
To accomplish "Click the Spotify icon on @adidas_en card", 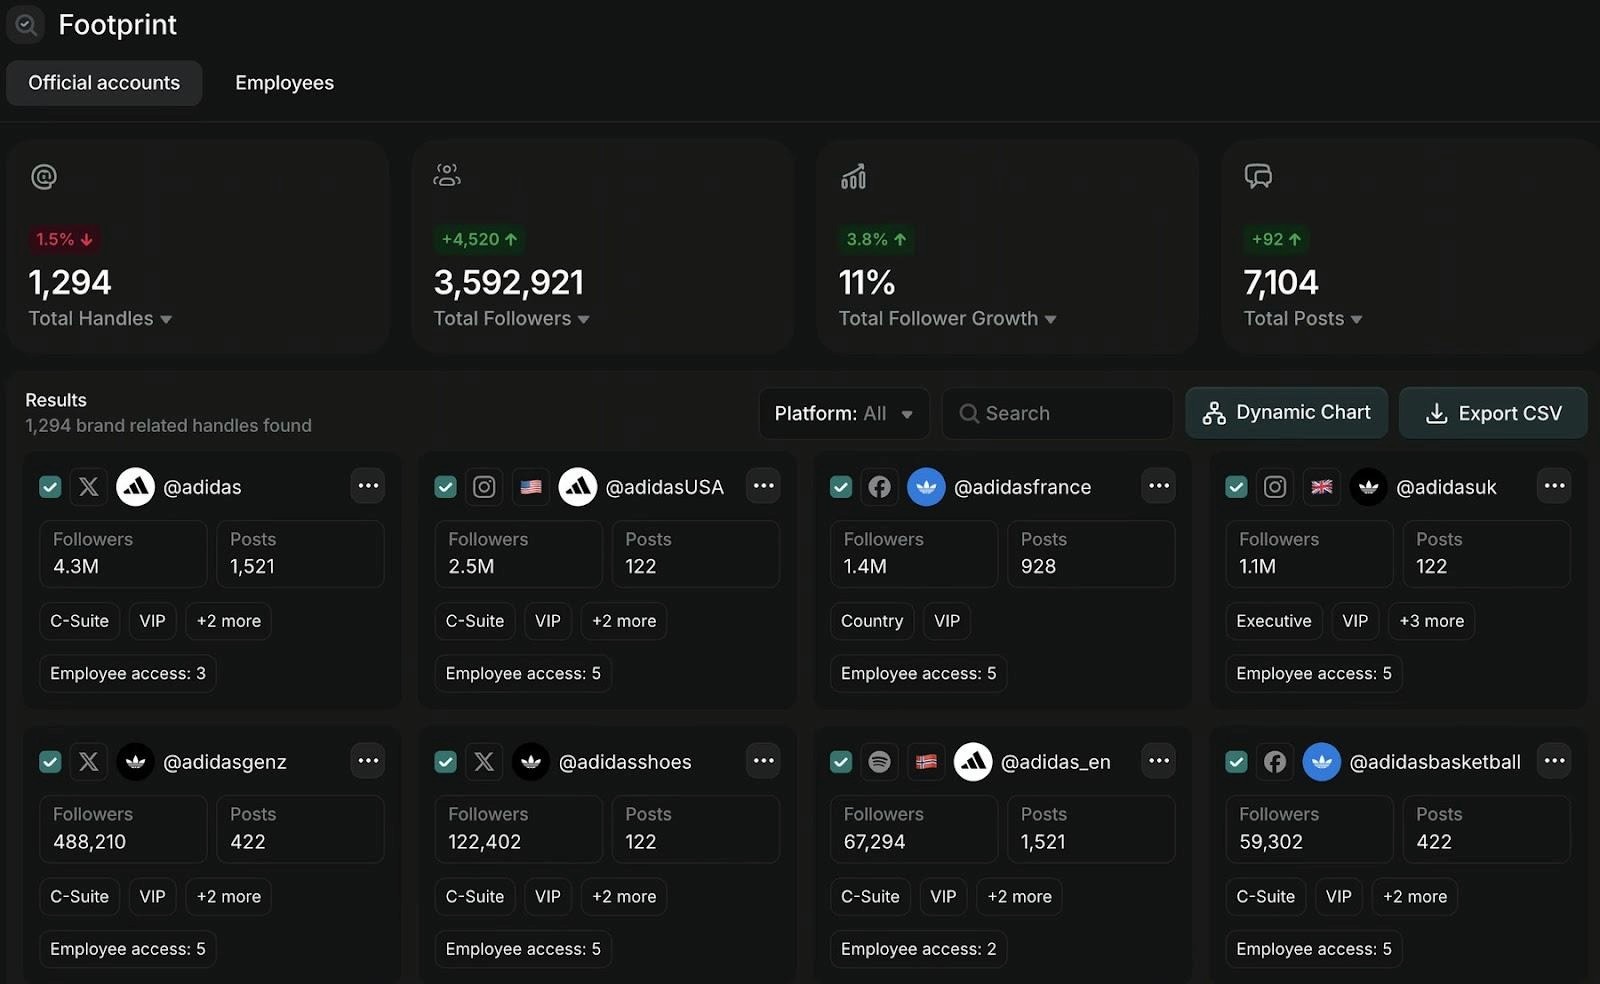I will click(x=879, y=762).
